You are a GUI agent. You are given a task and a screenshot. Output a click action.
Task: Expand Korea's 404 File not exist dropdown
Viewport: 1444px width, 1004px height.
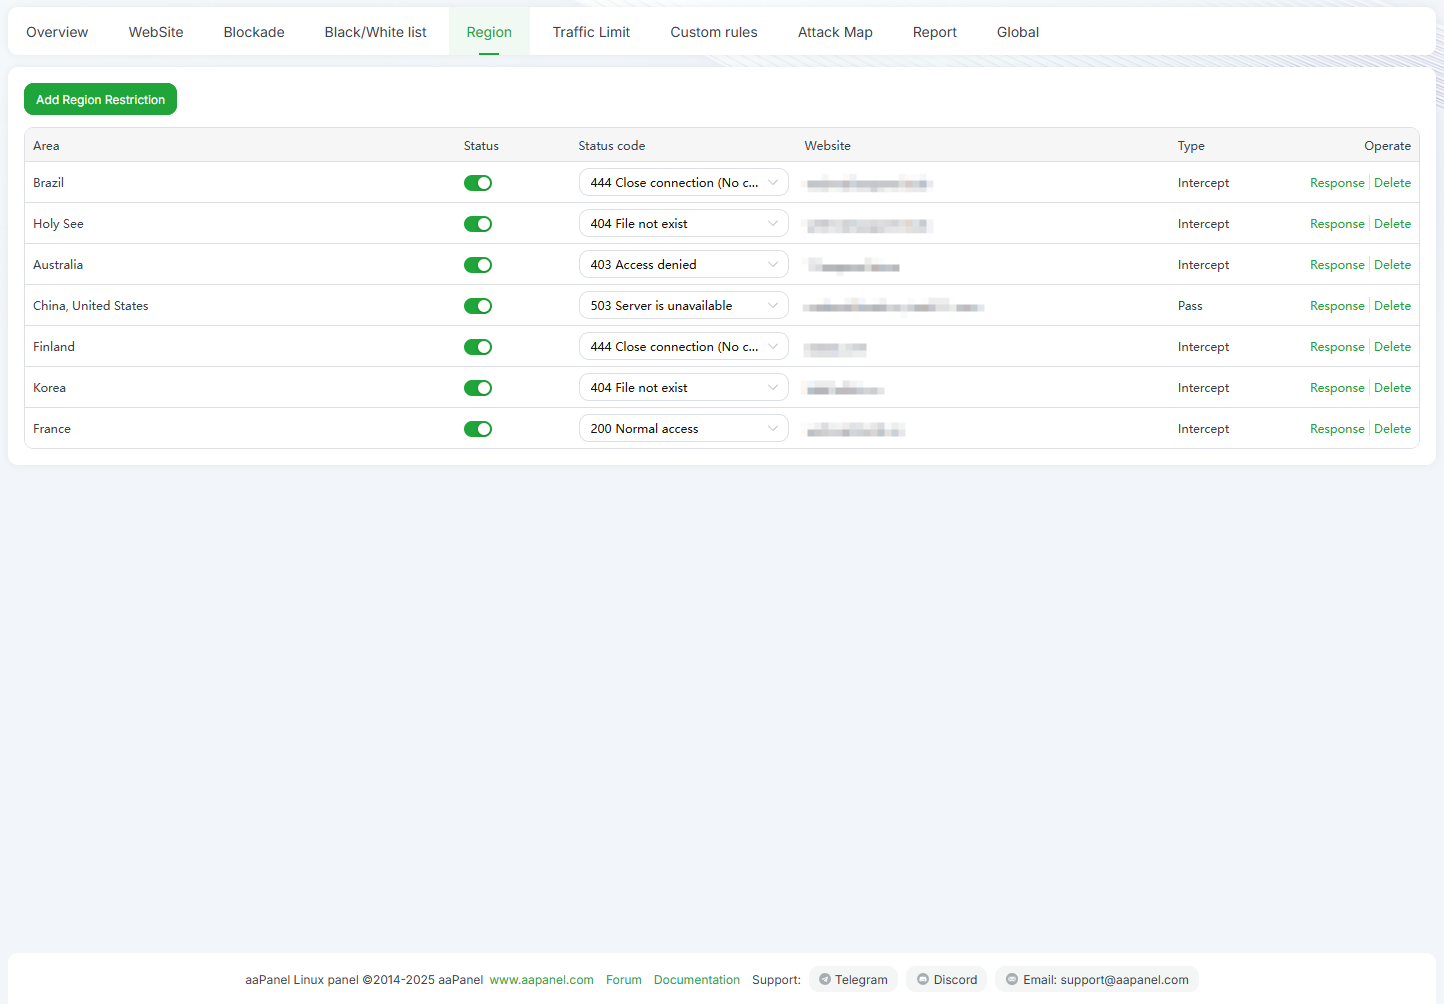tap(683, 388)
